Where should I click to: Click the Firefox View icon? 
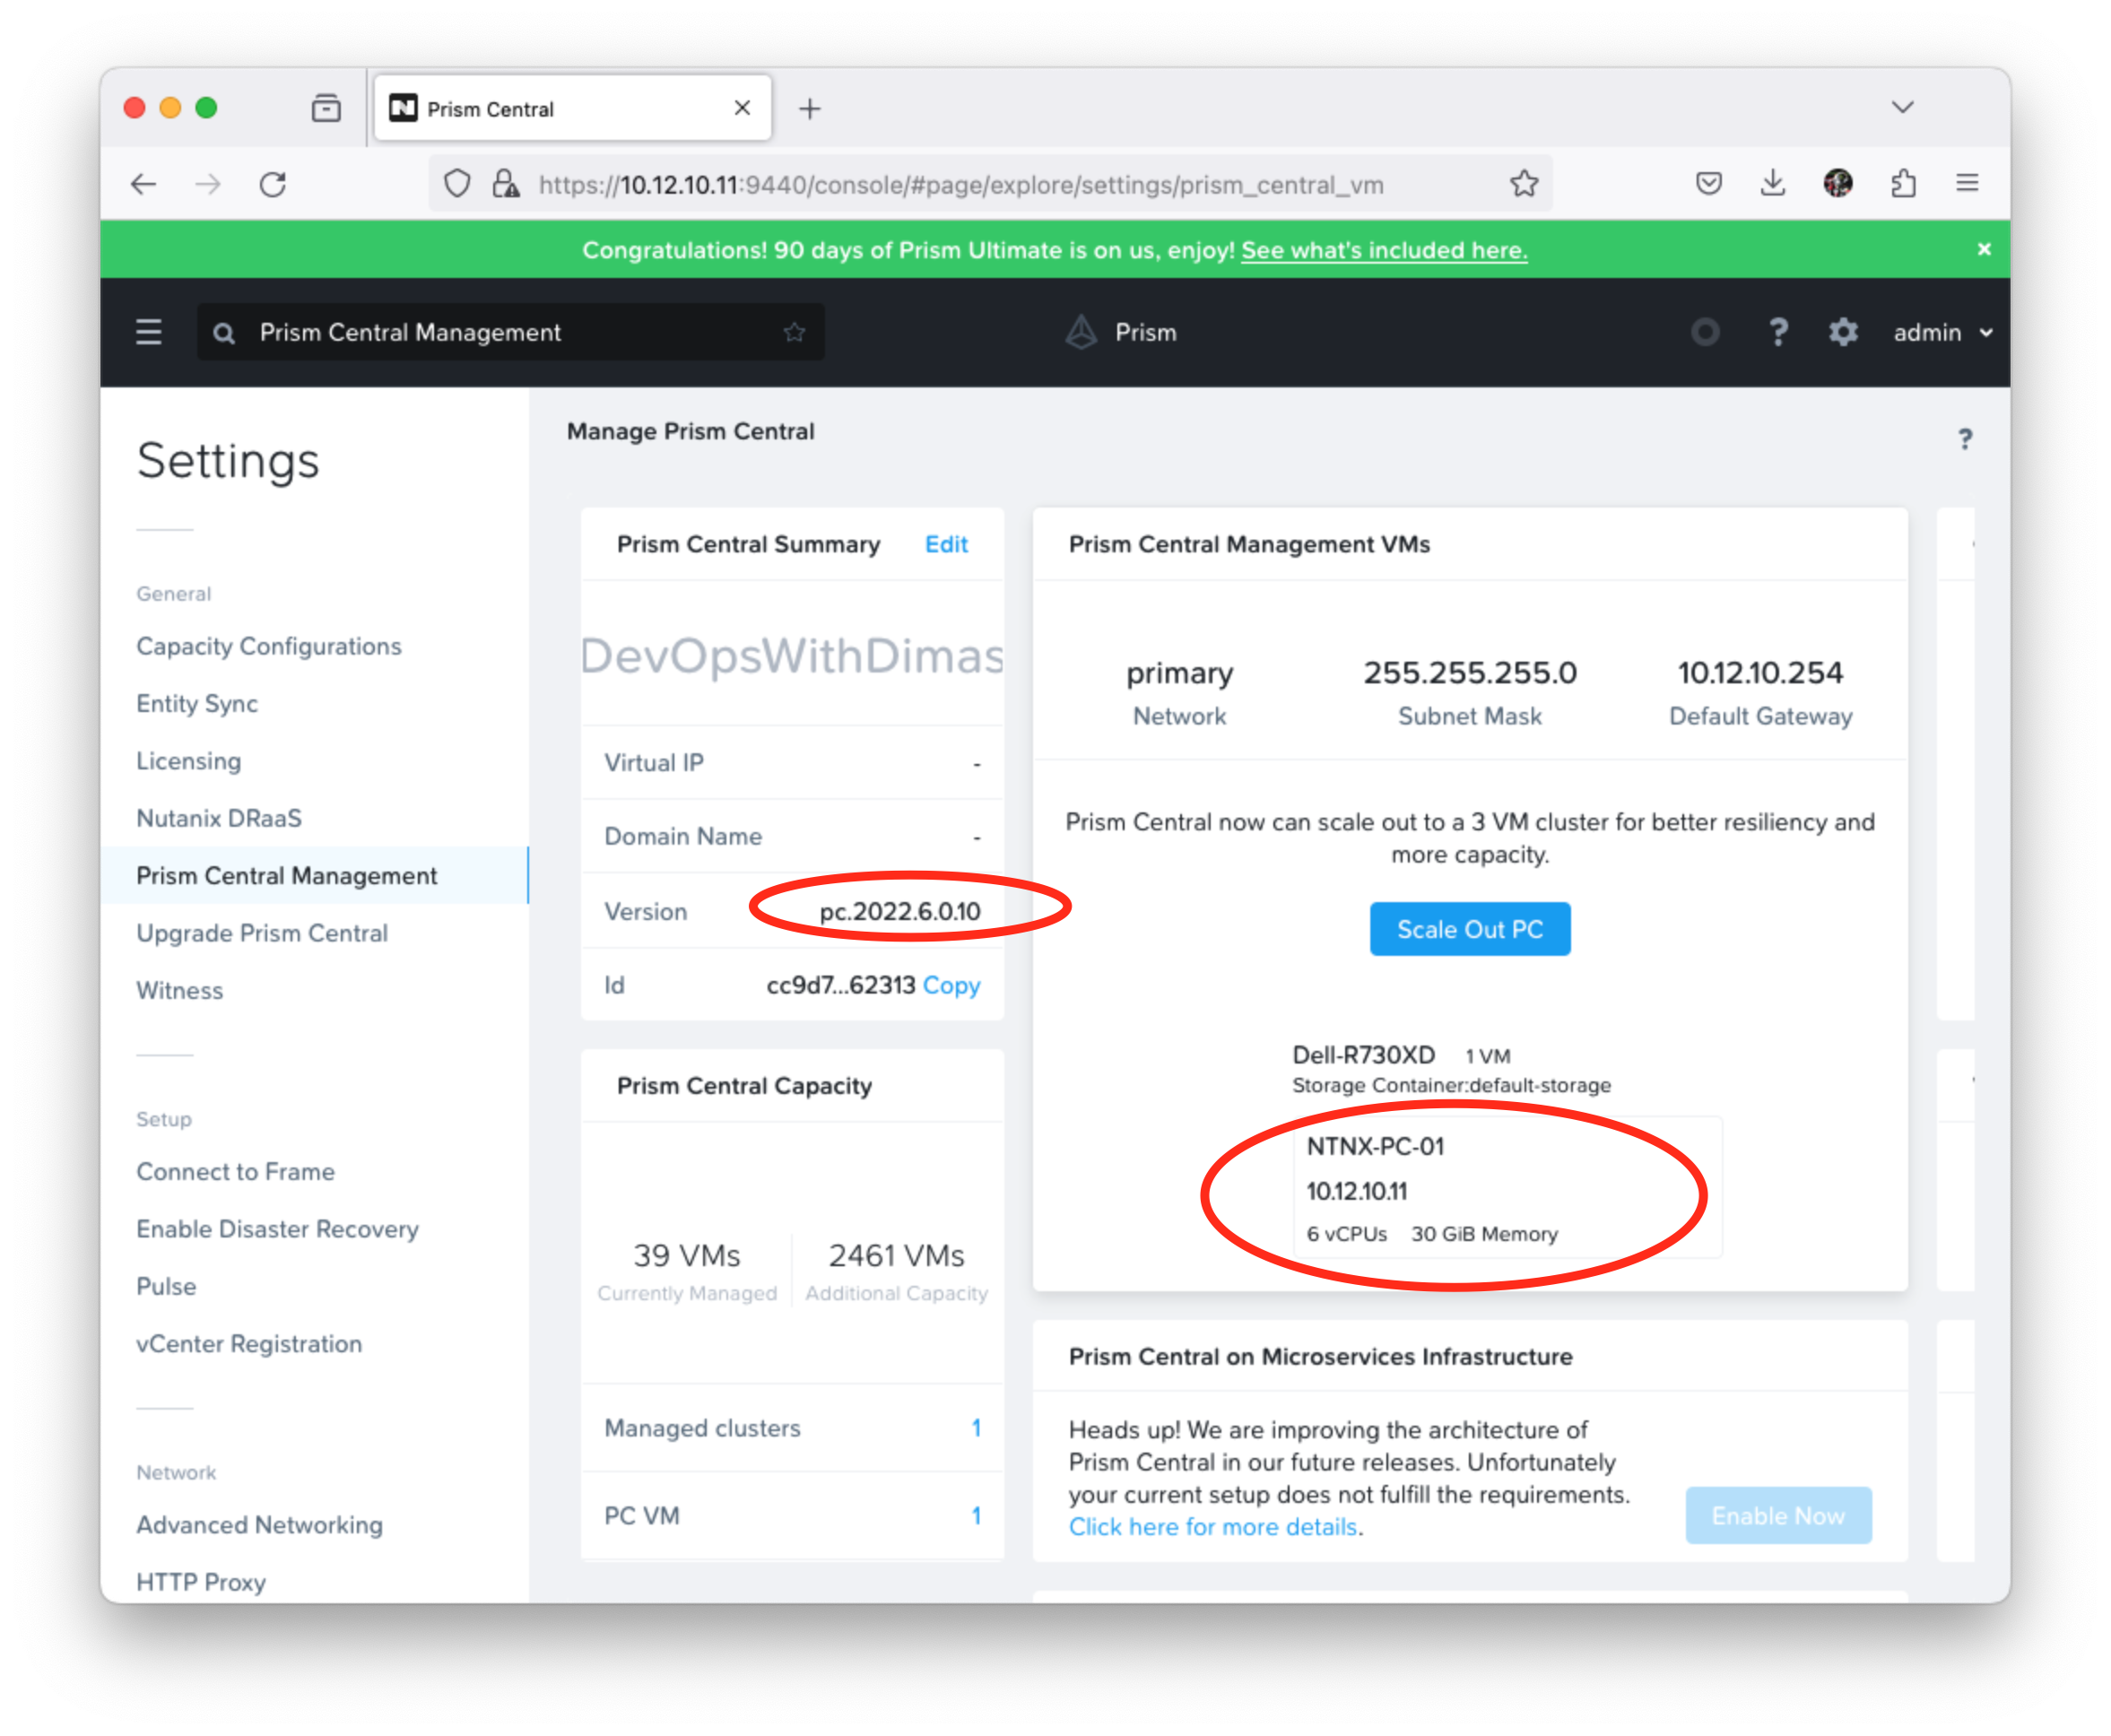[x=326, y=108]
